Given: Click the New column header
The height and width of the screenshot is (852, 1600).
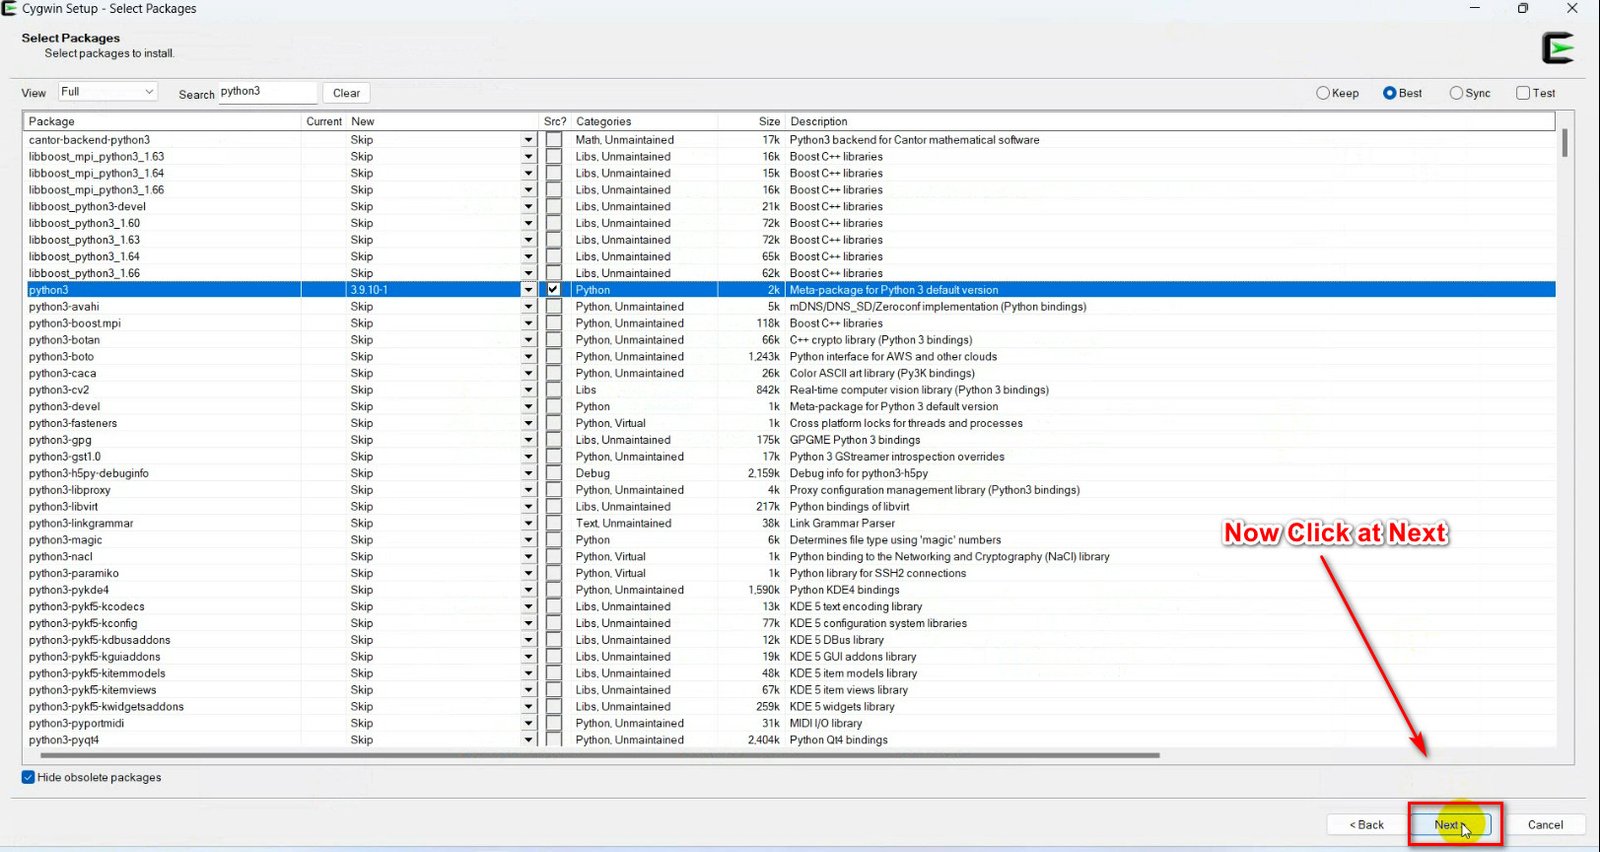Looking at the screenshot, I should click(x=442, y=121).
